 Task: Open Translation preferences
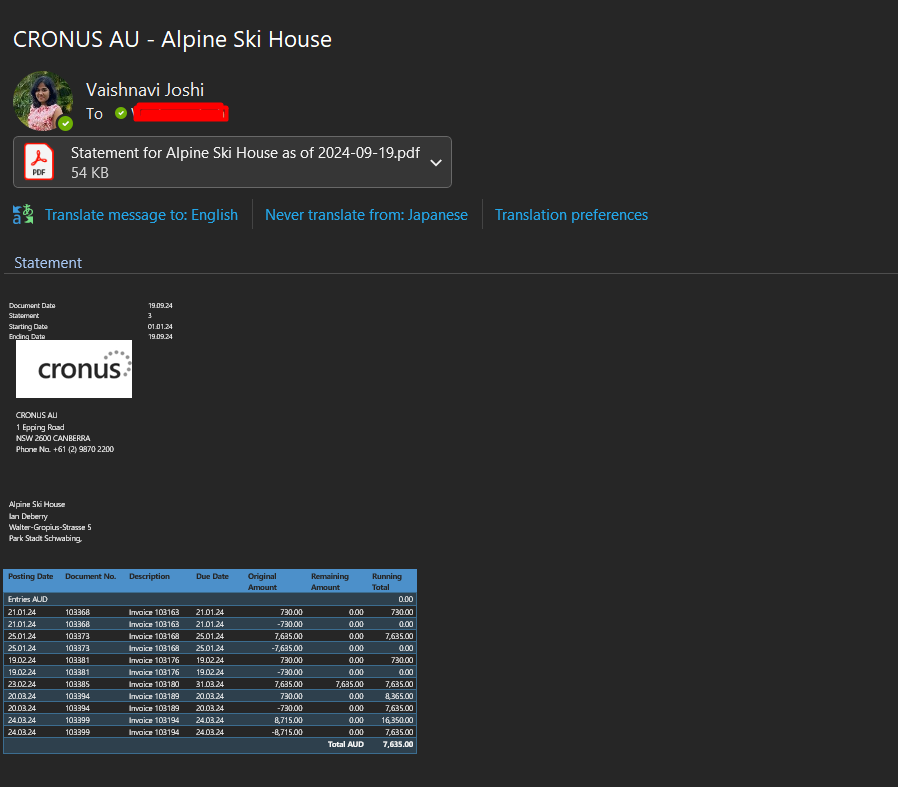click(572, 215)
